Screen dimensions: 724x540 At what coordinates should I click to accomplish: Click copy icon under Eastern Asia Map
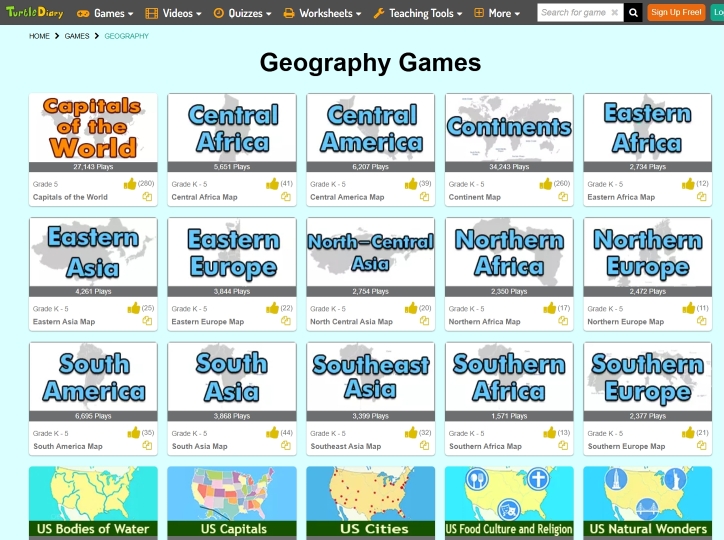click(147, 321)
